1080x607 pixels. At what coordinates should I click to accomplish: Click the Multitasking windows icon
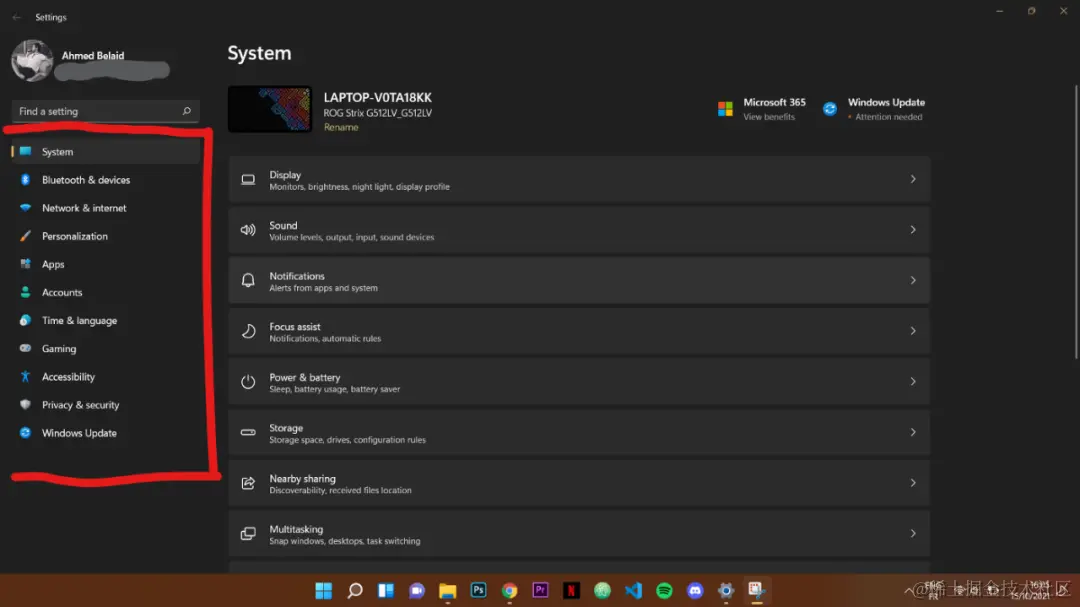tap(248, 534)
